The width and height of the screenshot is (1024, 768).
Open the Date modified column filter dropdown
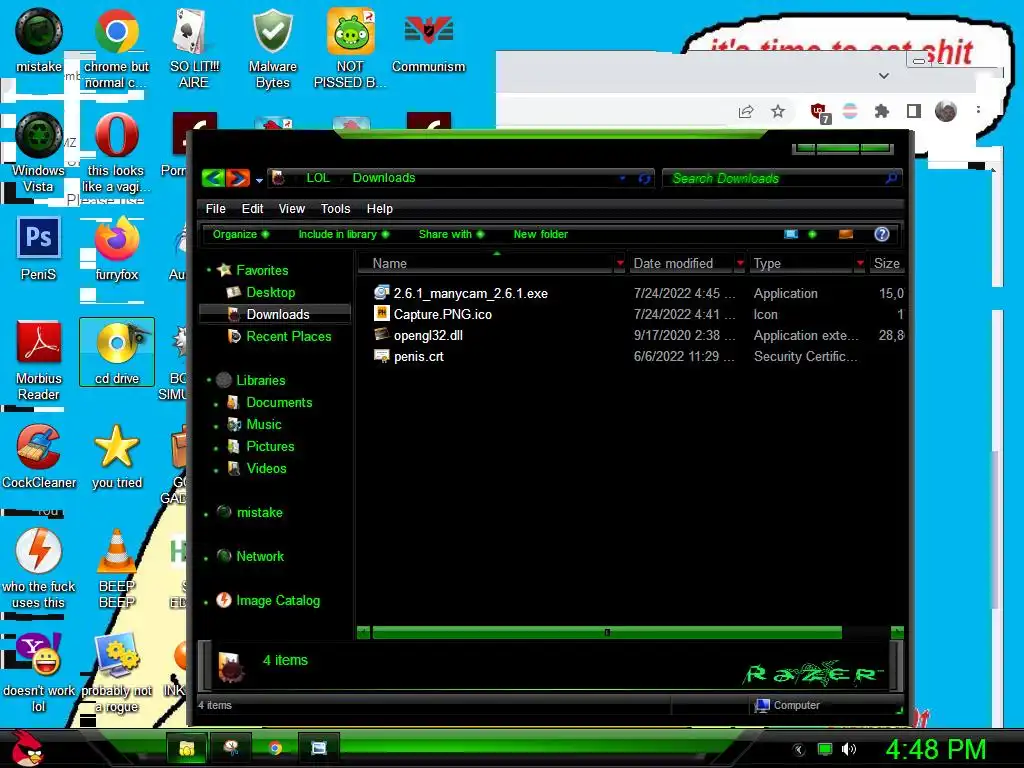[x=740, y=263]
